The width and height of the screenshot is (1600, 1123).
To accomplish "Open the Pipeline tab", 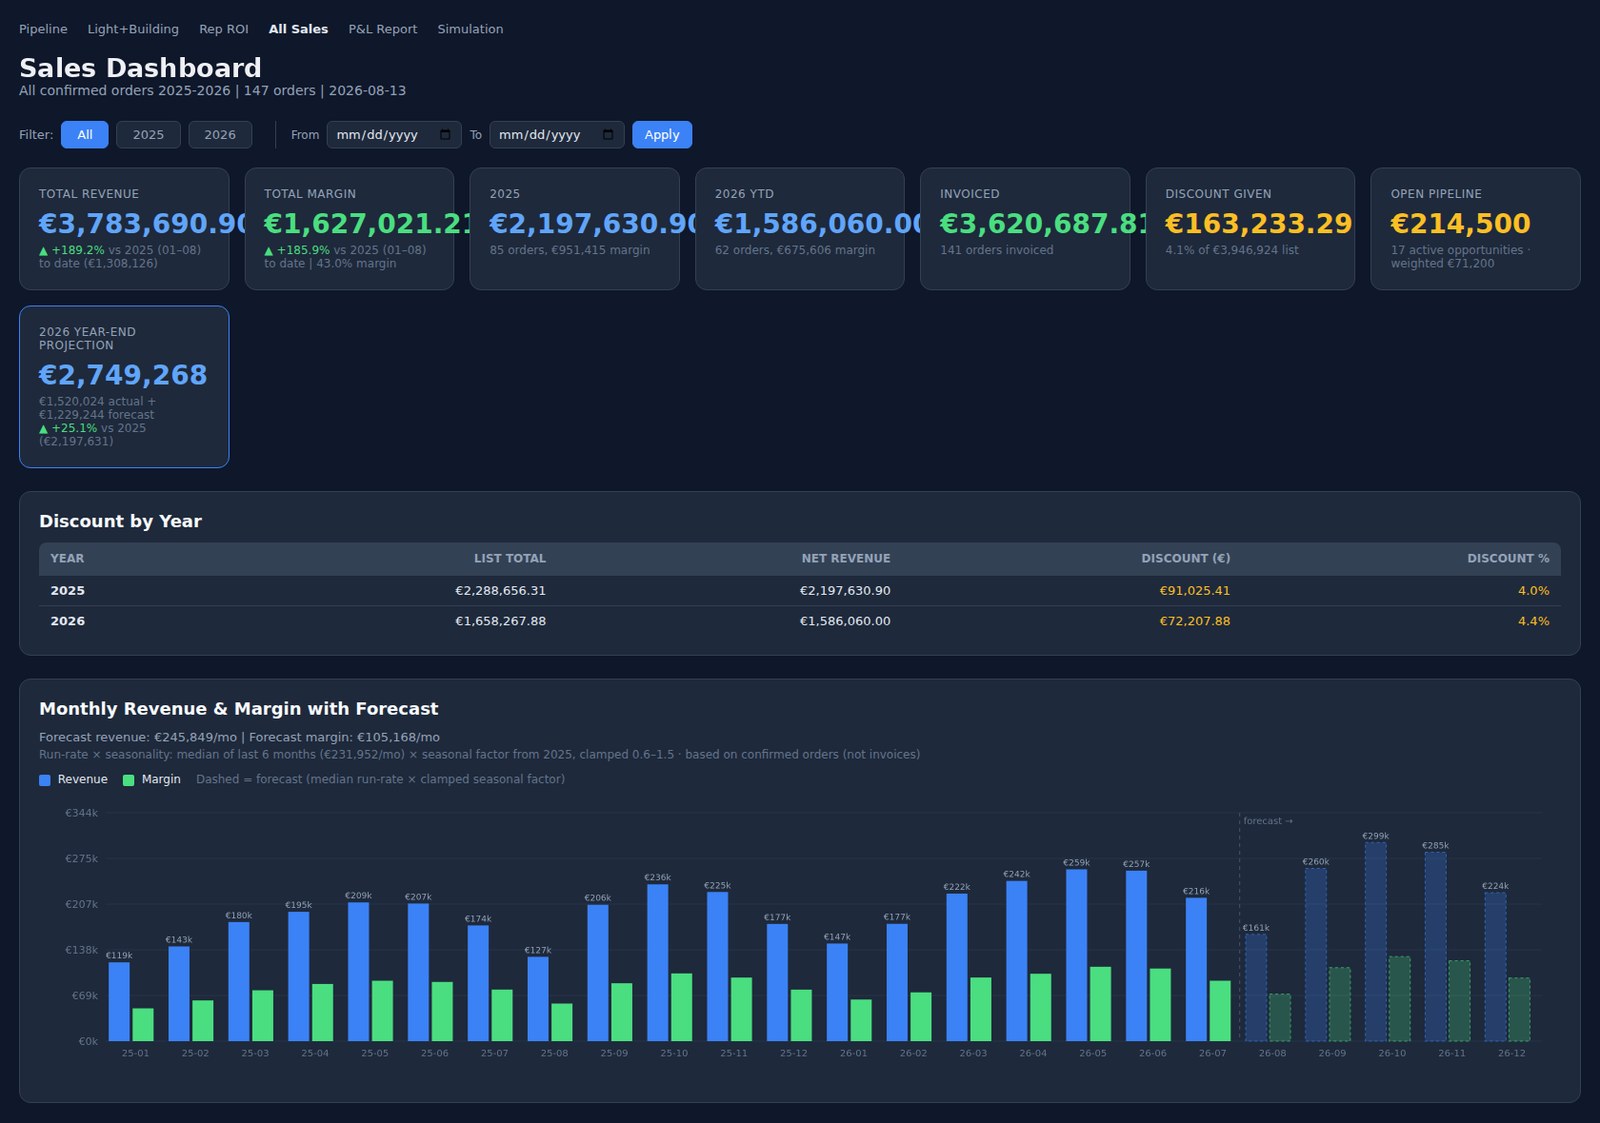I will (43, 29).
